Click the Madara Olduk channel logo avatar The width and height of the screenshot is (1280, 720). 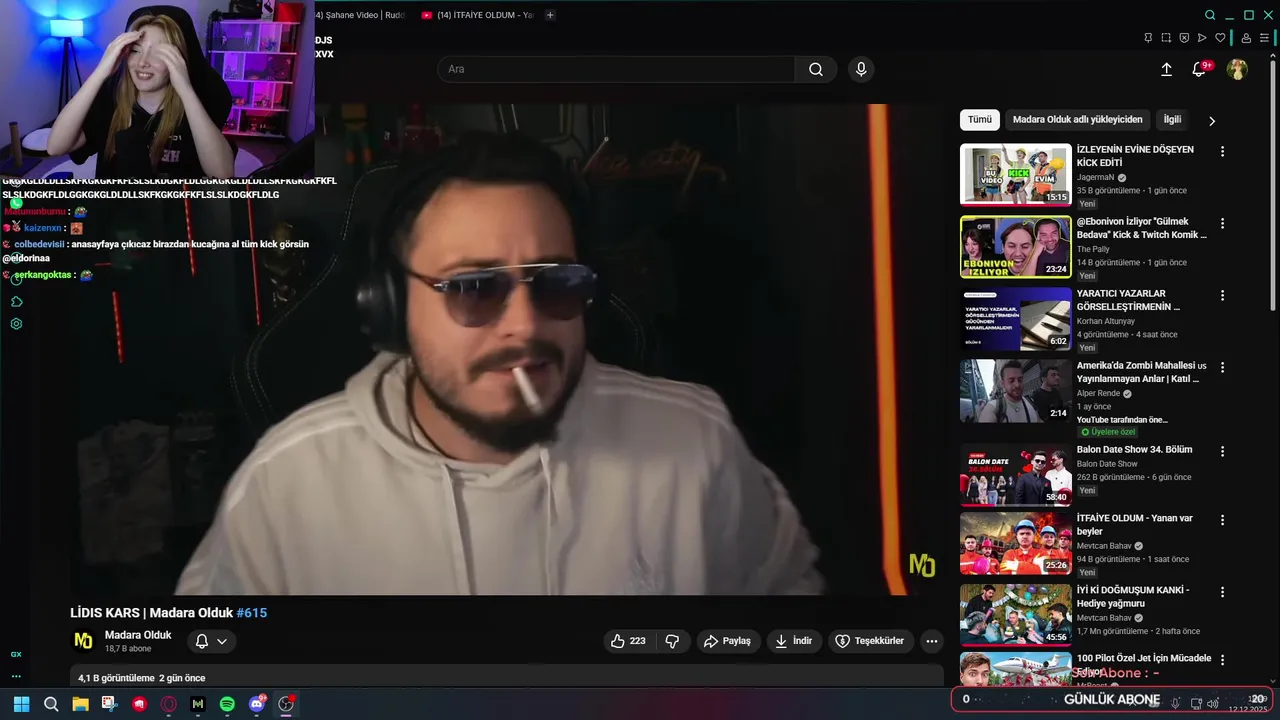84,641
